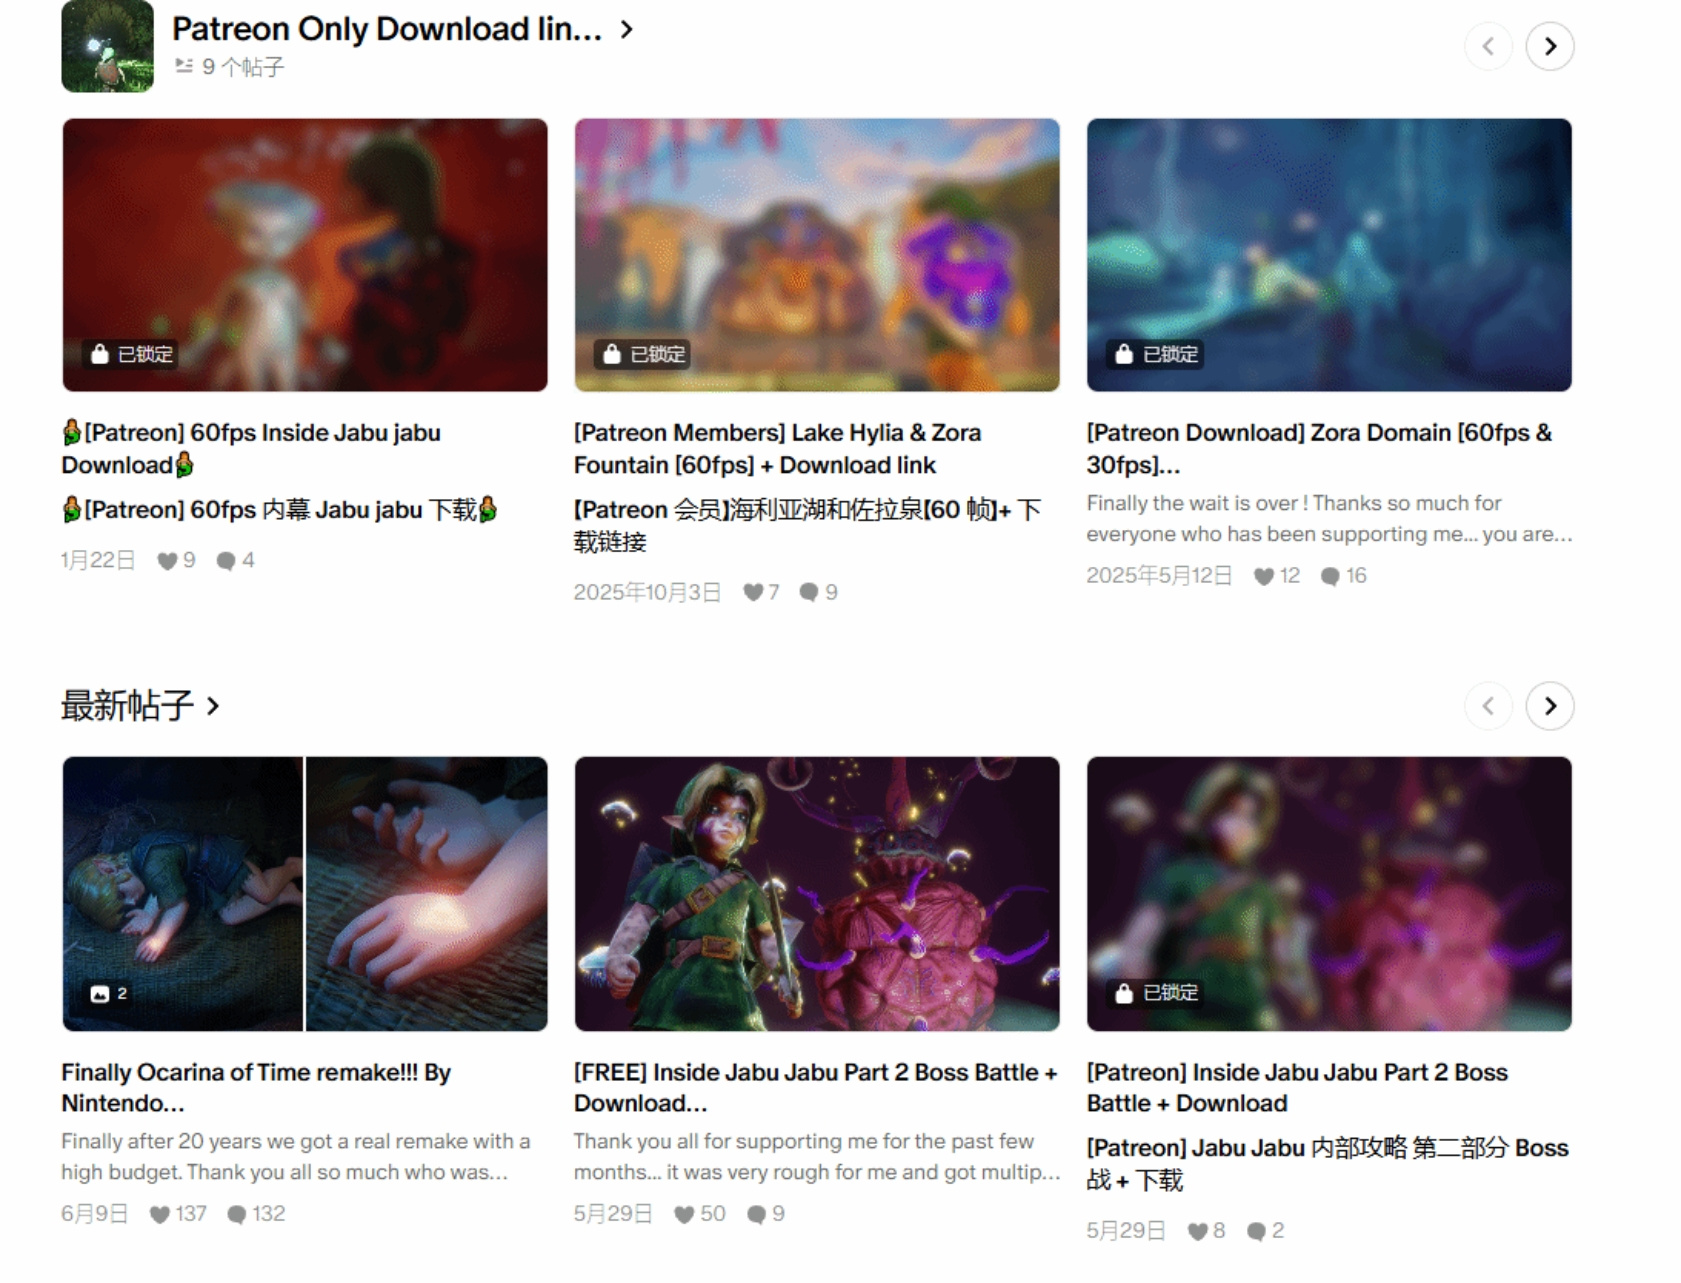Screen dimensions: 1681x1283
Task: Open the 最新帖子 section heading
Action: pos(127,706)
